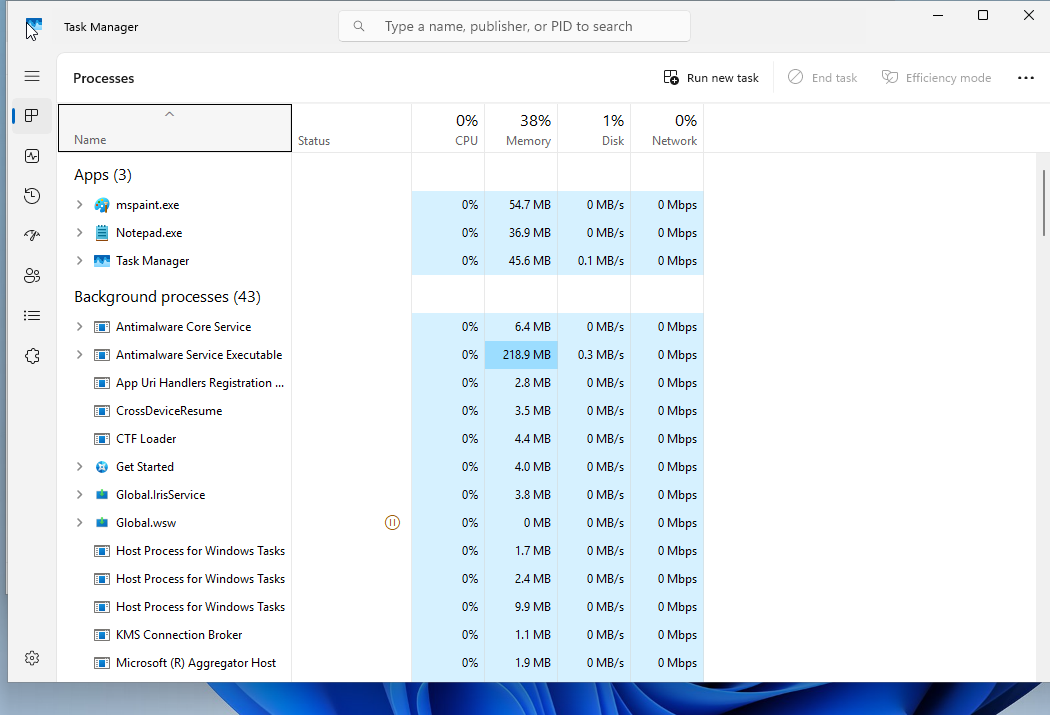This screenshot has height=715, width=1050.
Task: Click the Antimalware Core Service icon
Action: click(102, 327)
